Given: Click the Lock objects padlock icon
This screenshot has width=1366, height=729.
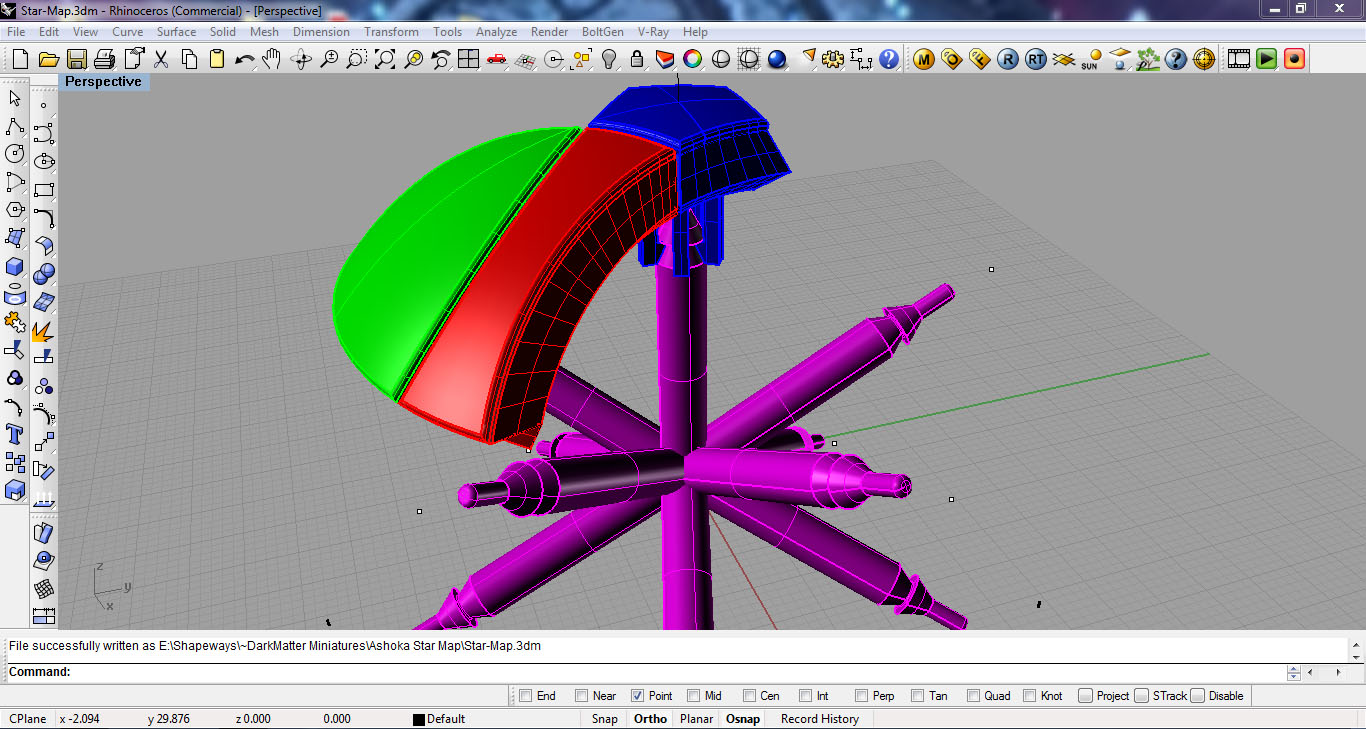Looking at the screenshot, I should 636,60.
